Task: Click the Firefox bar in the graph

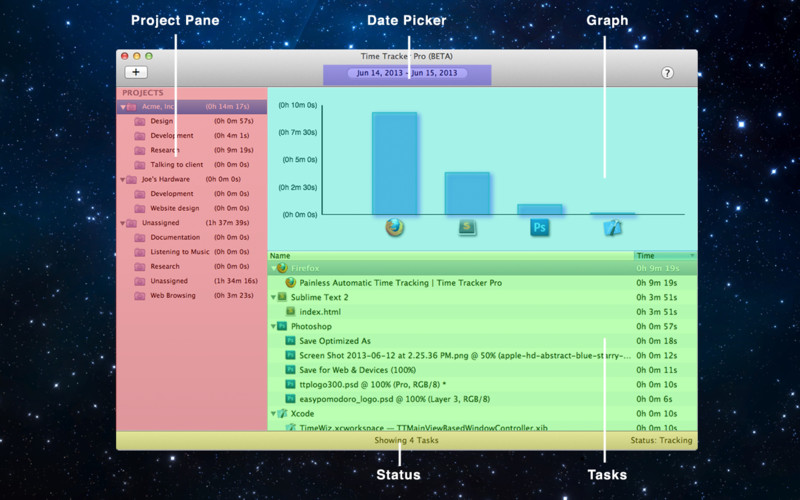Action: coord(394,163)
